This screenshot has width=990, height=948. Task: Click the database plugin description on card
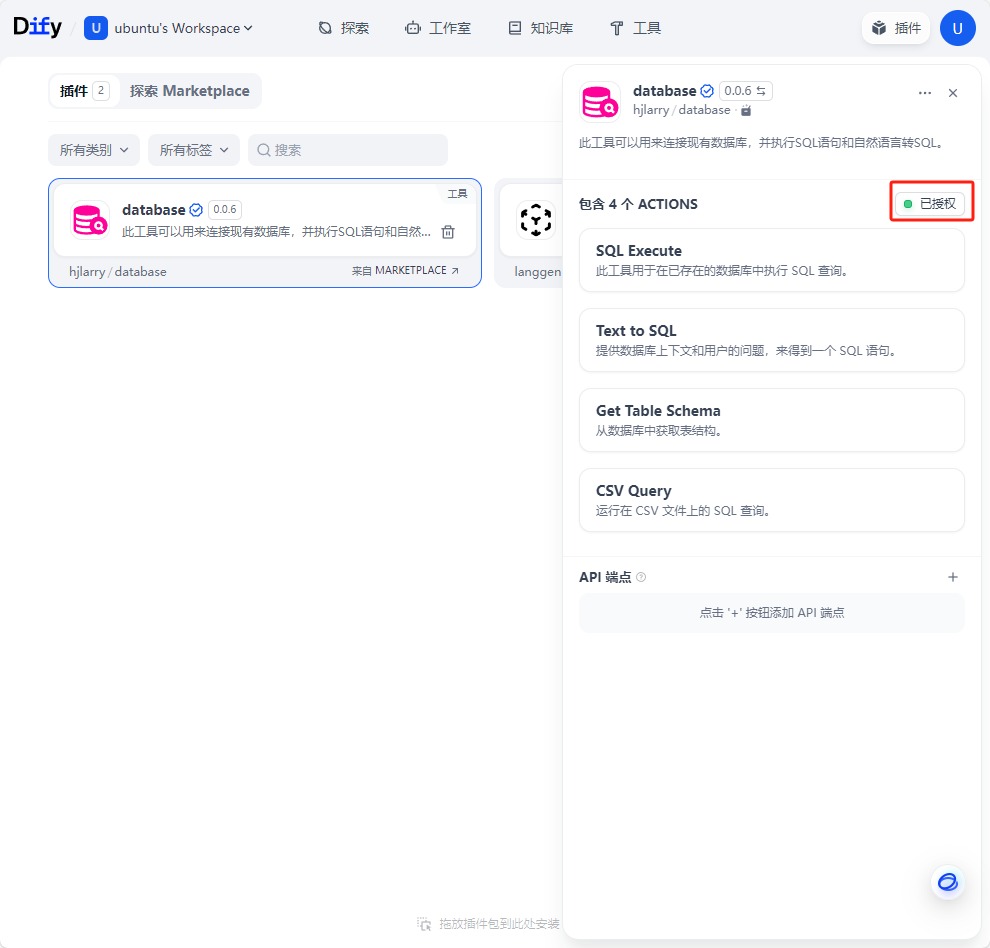(276, 232)
